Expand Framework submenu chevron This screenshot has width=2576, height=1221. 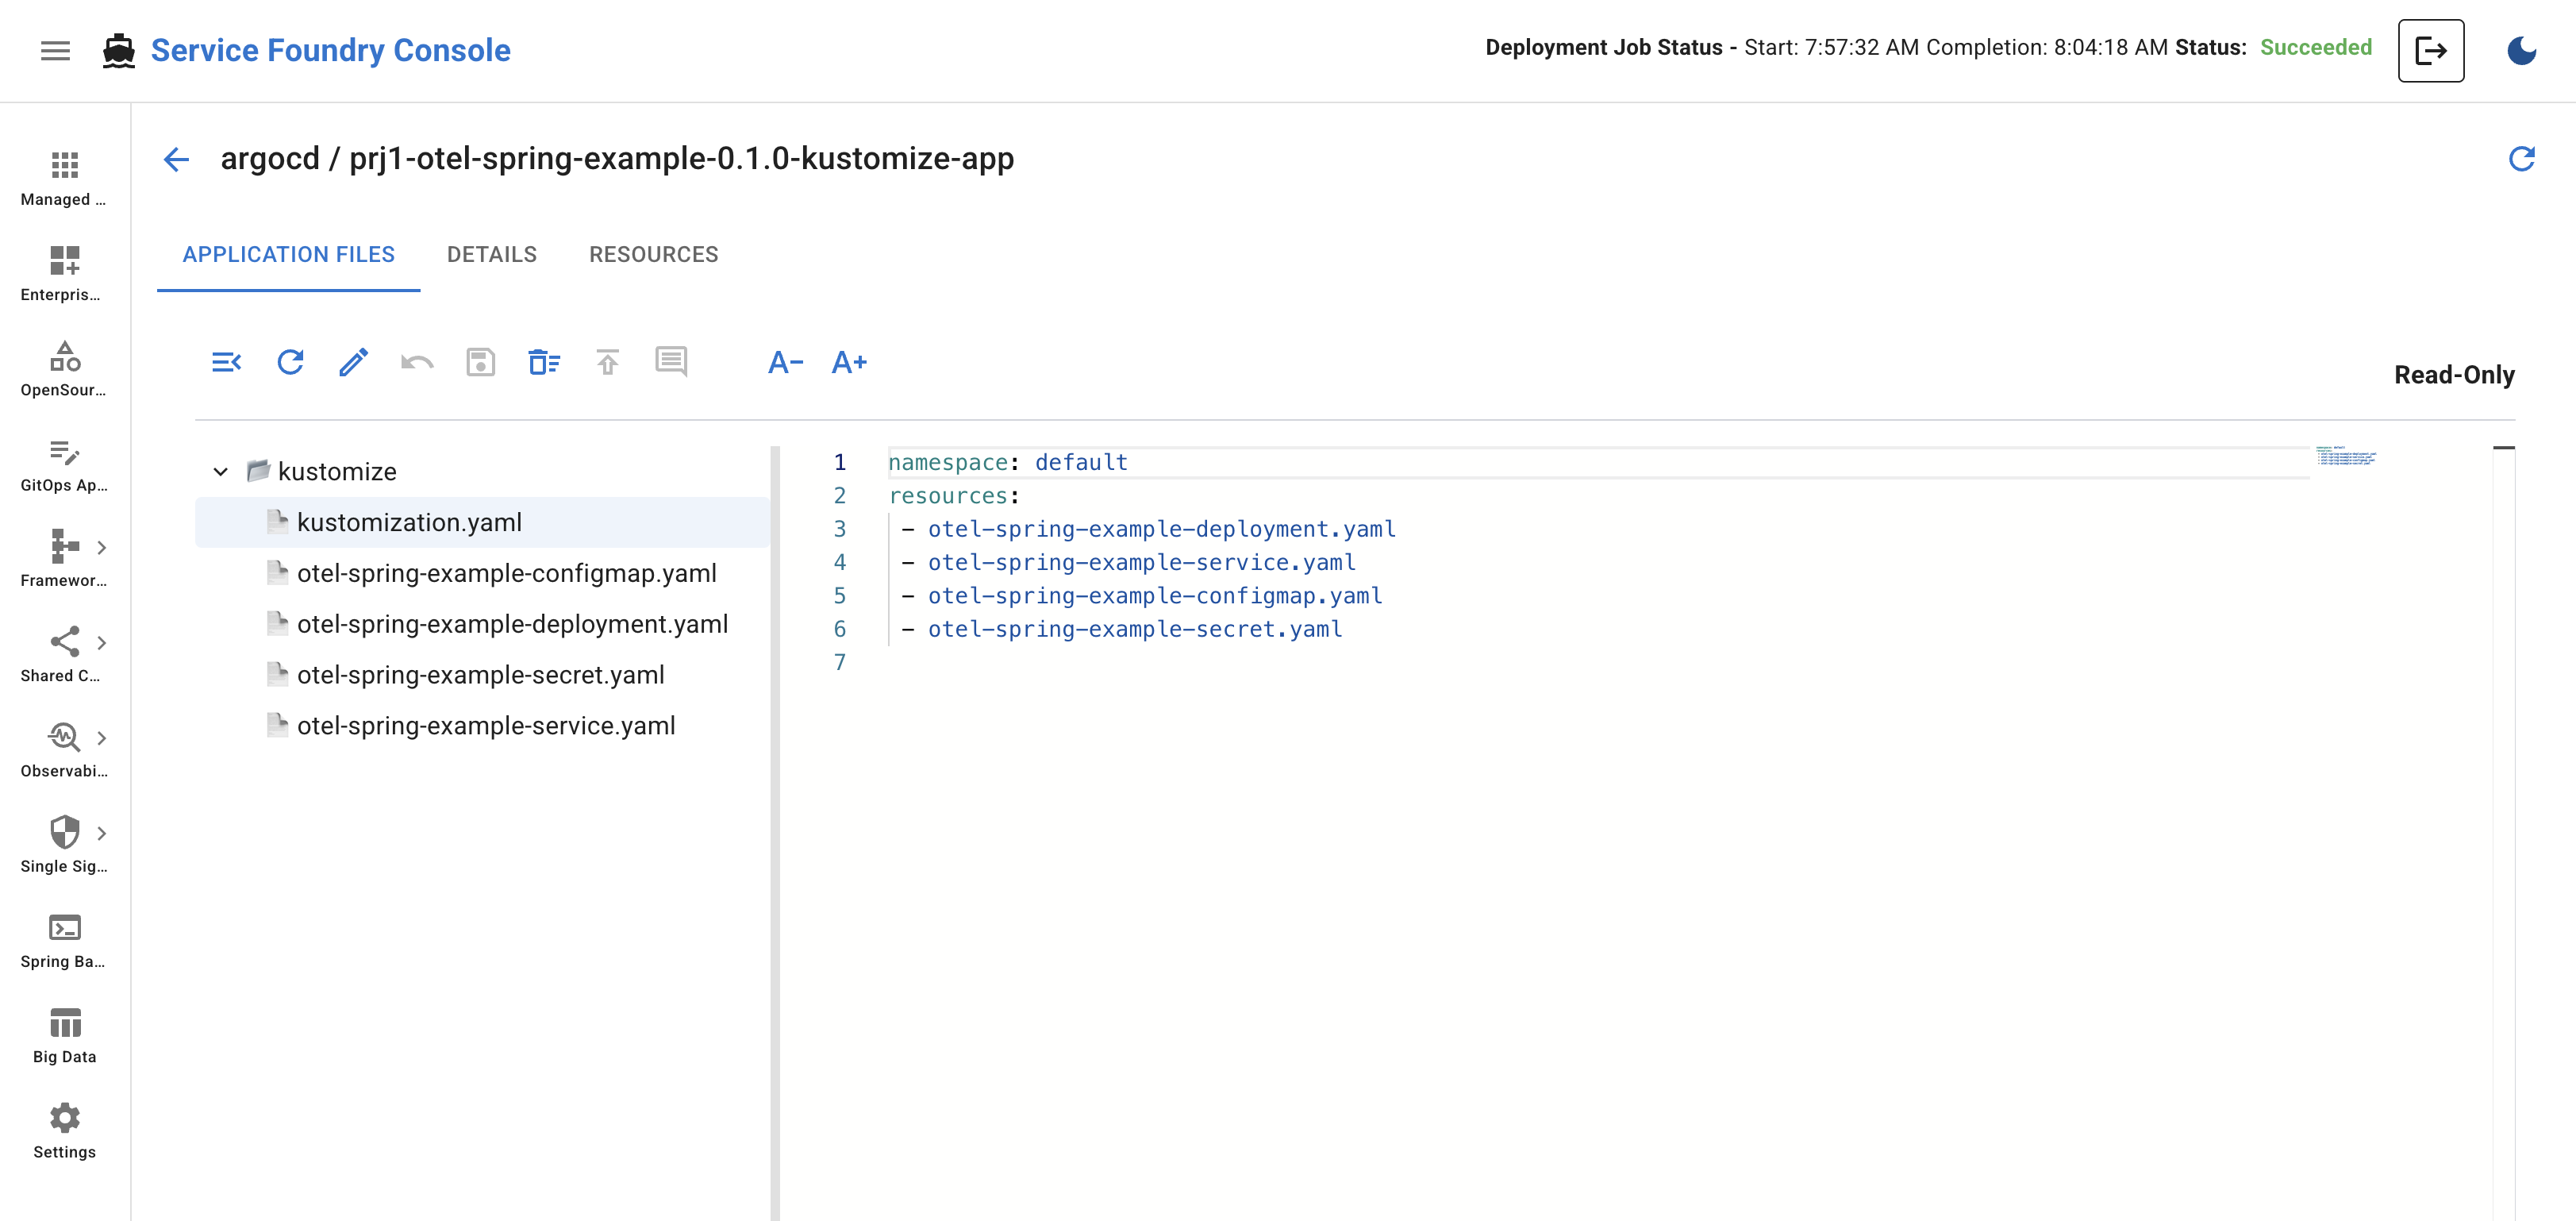tap(101, 547)
